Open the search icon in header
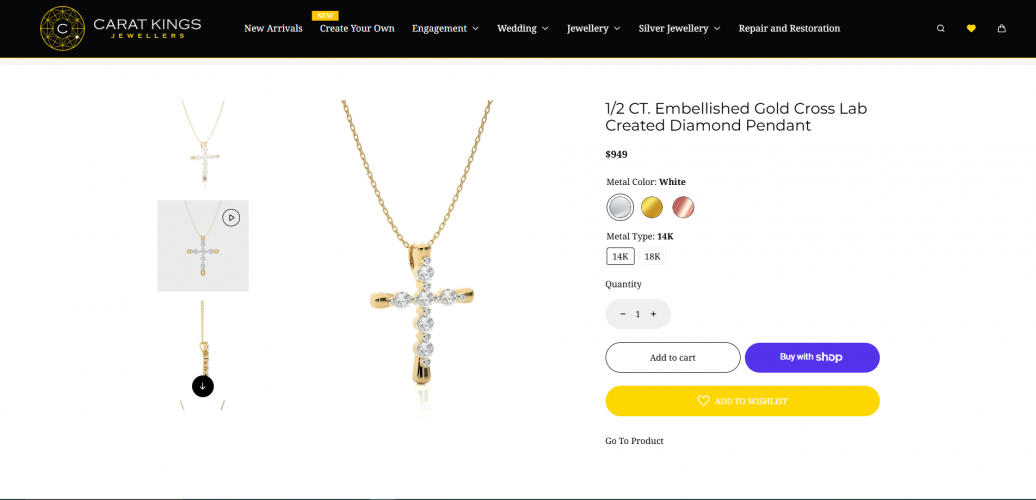Viewport: 1036px width, 500px height. click(940, 28)
